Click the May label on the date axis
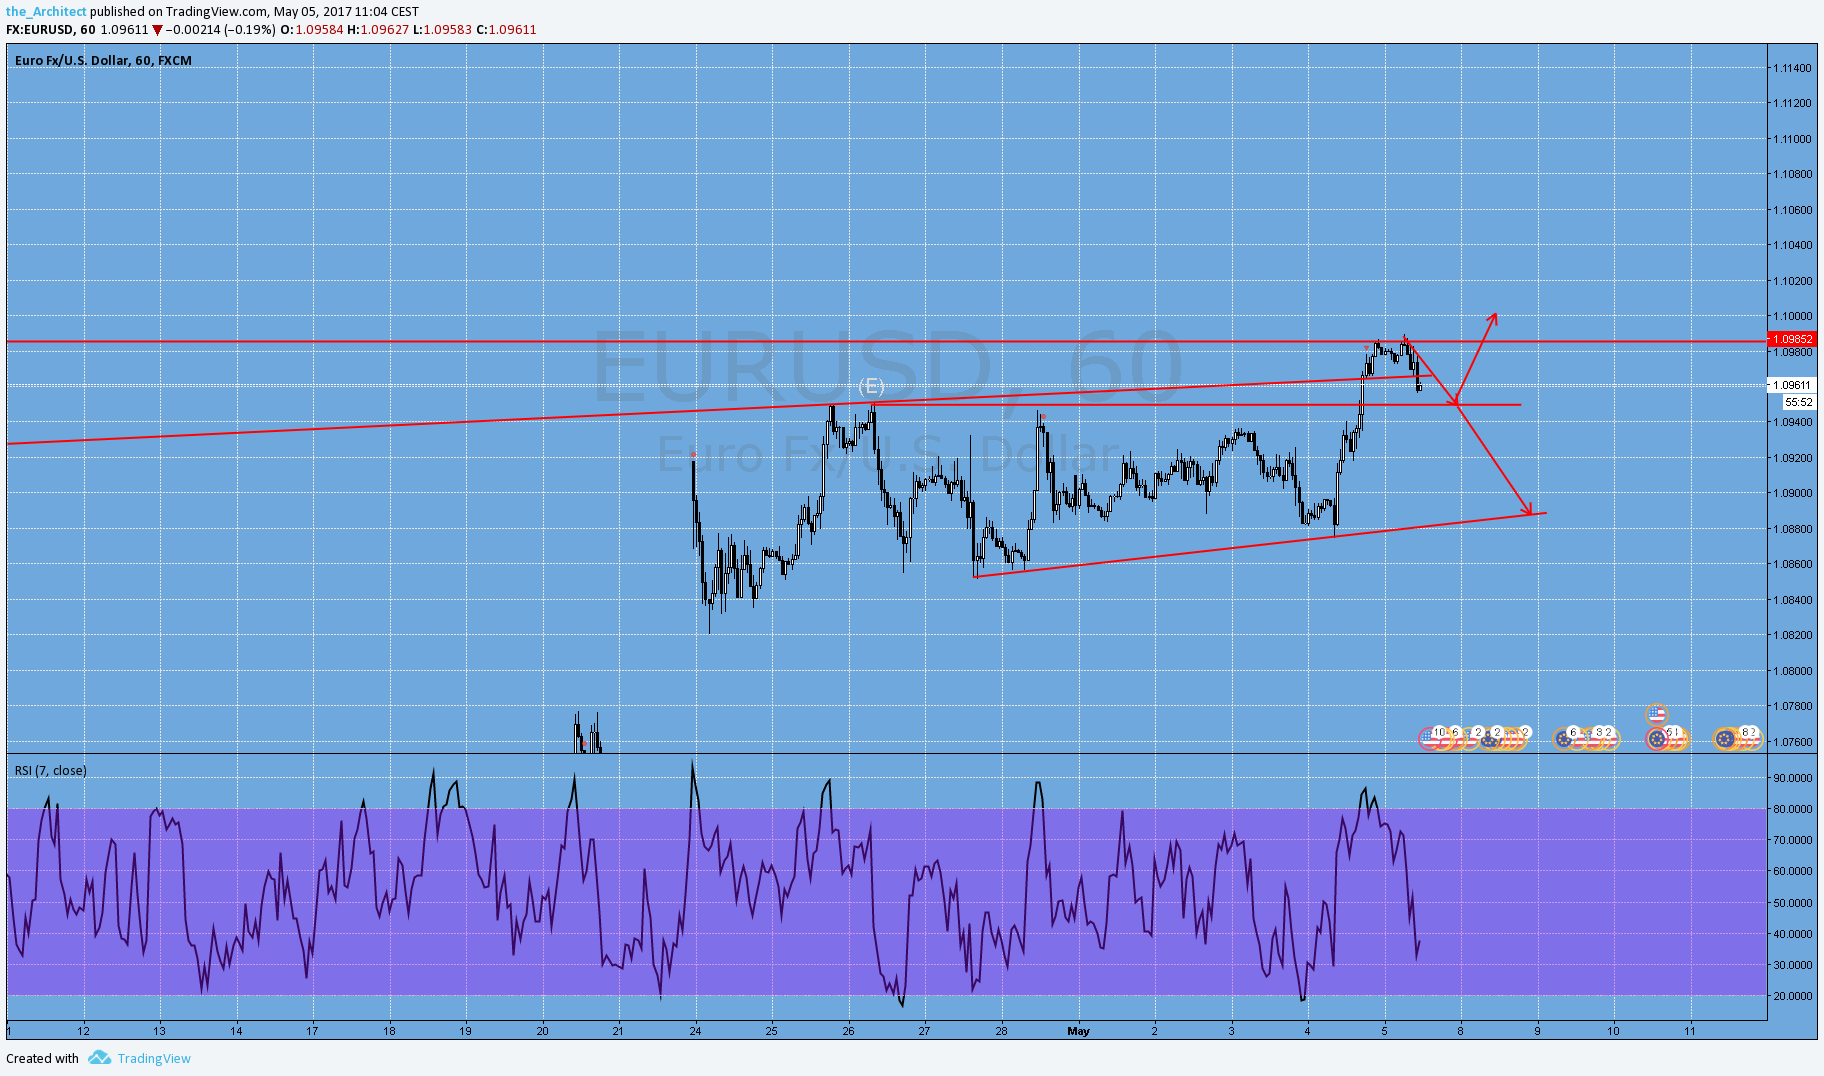The width and height of the screenshot is (1824, 1076). click(x=1078, y=1031)
